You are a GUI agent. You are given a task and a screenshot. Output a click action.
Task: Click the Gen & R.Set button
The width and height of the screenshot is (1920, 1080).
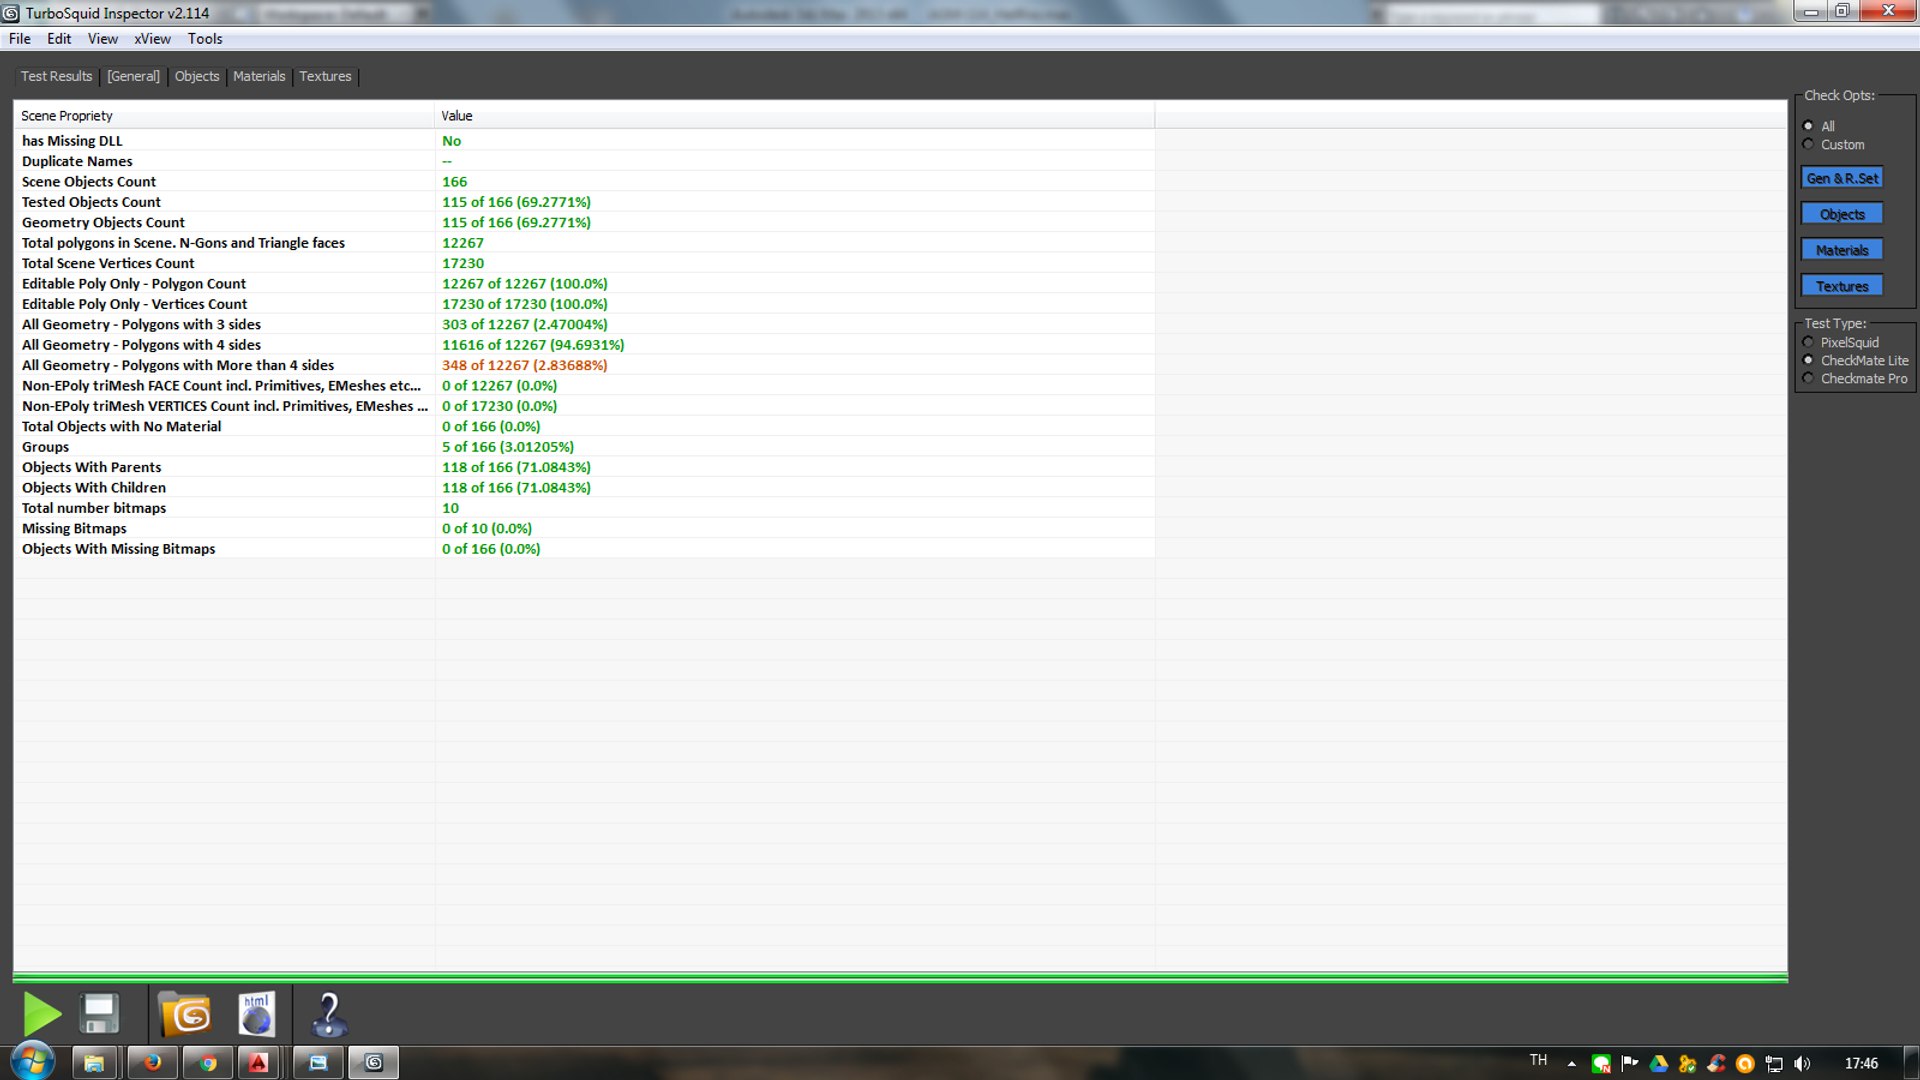click(1842, 178)
